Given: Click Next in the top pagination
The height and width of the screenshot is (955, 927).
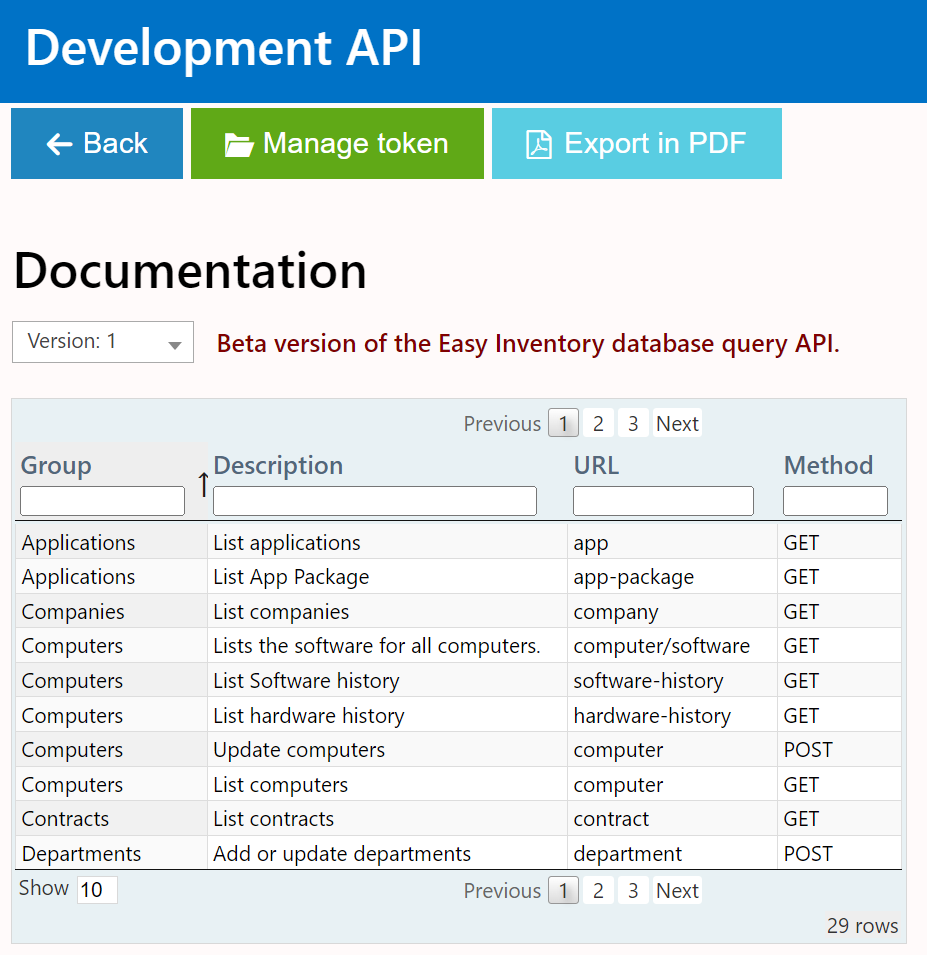Looking at the screenshot, I should tap(677, 424).
